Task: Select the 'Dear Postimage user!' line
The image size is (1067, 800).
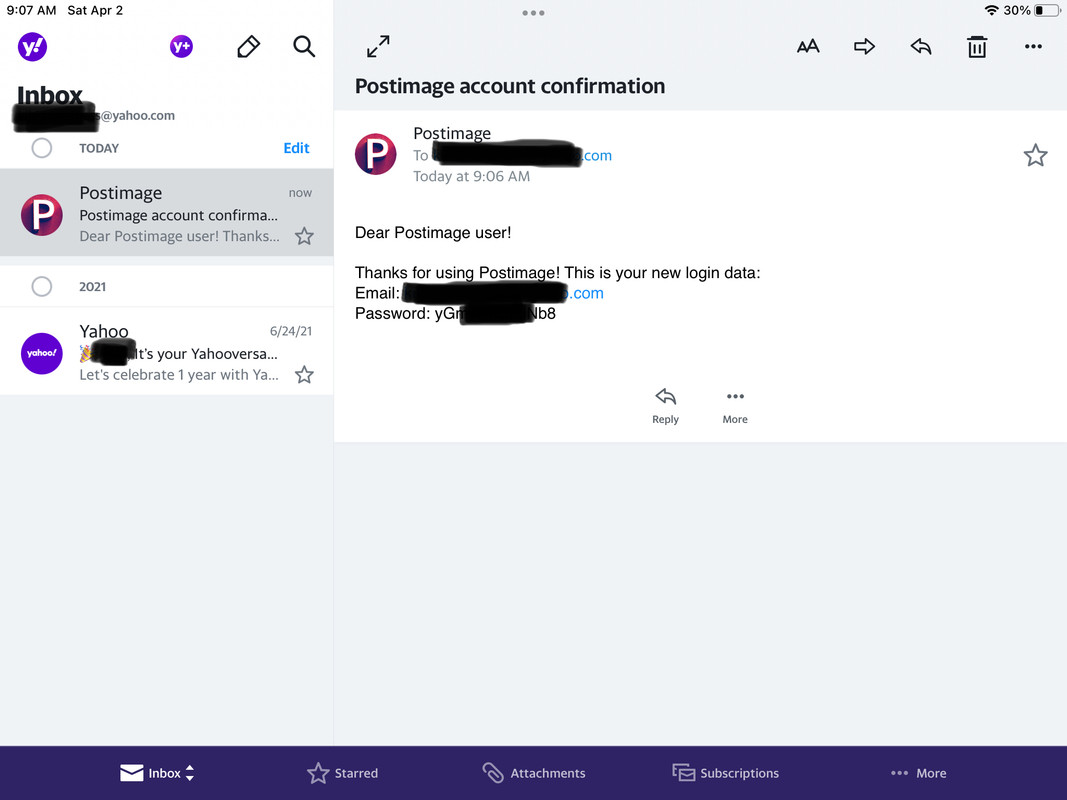Action: 433,233
